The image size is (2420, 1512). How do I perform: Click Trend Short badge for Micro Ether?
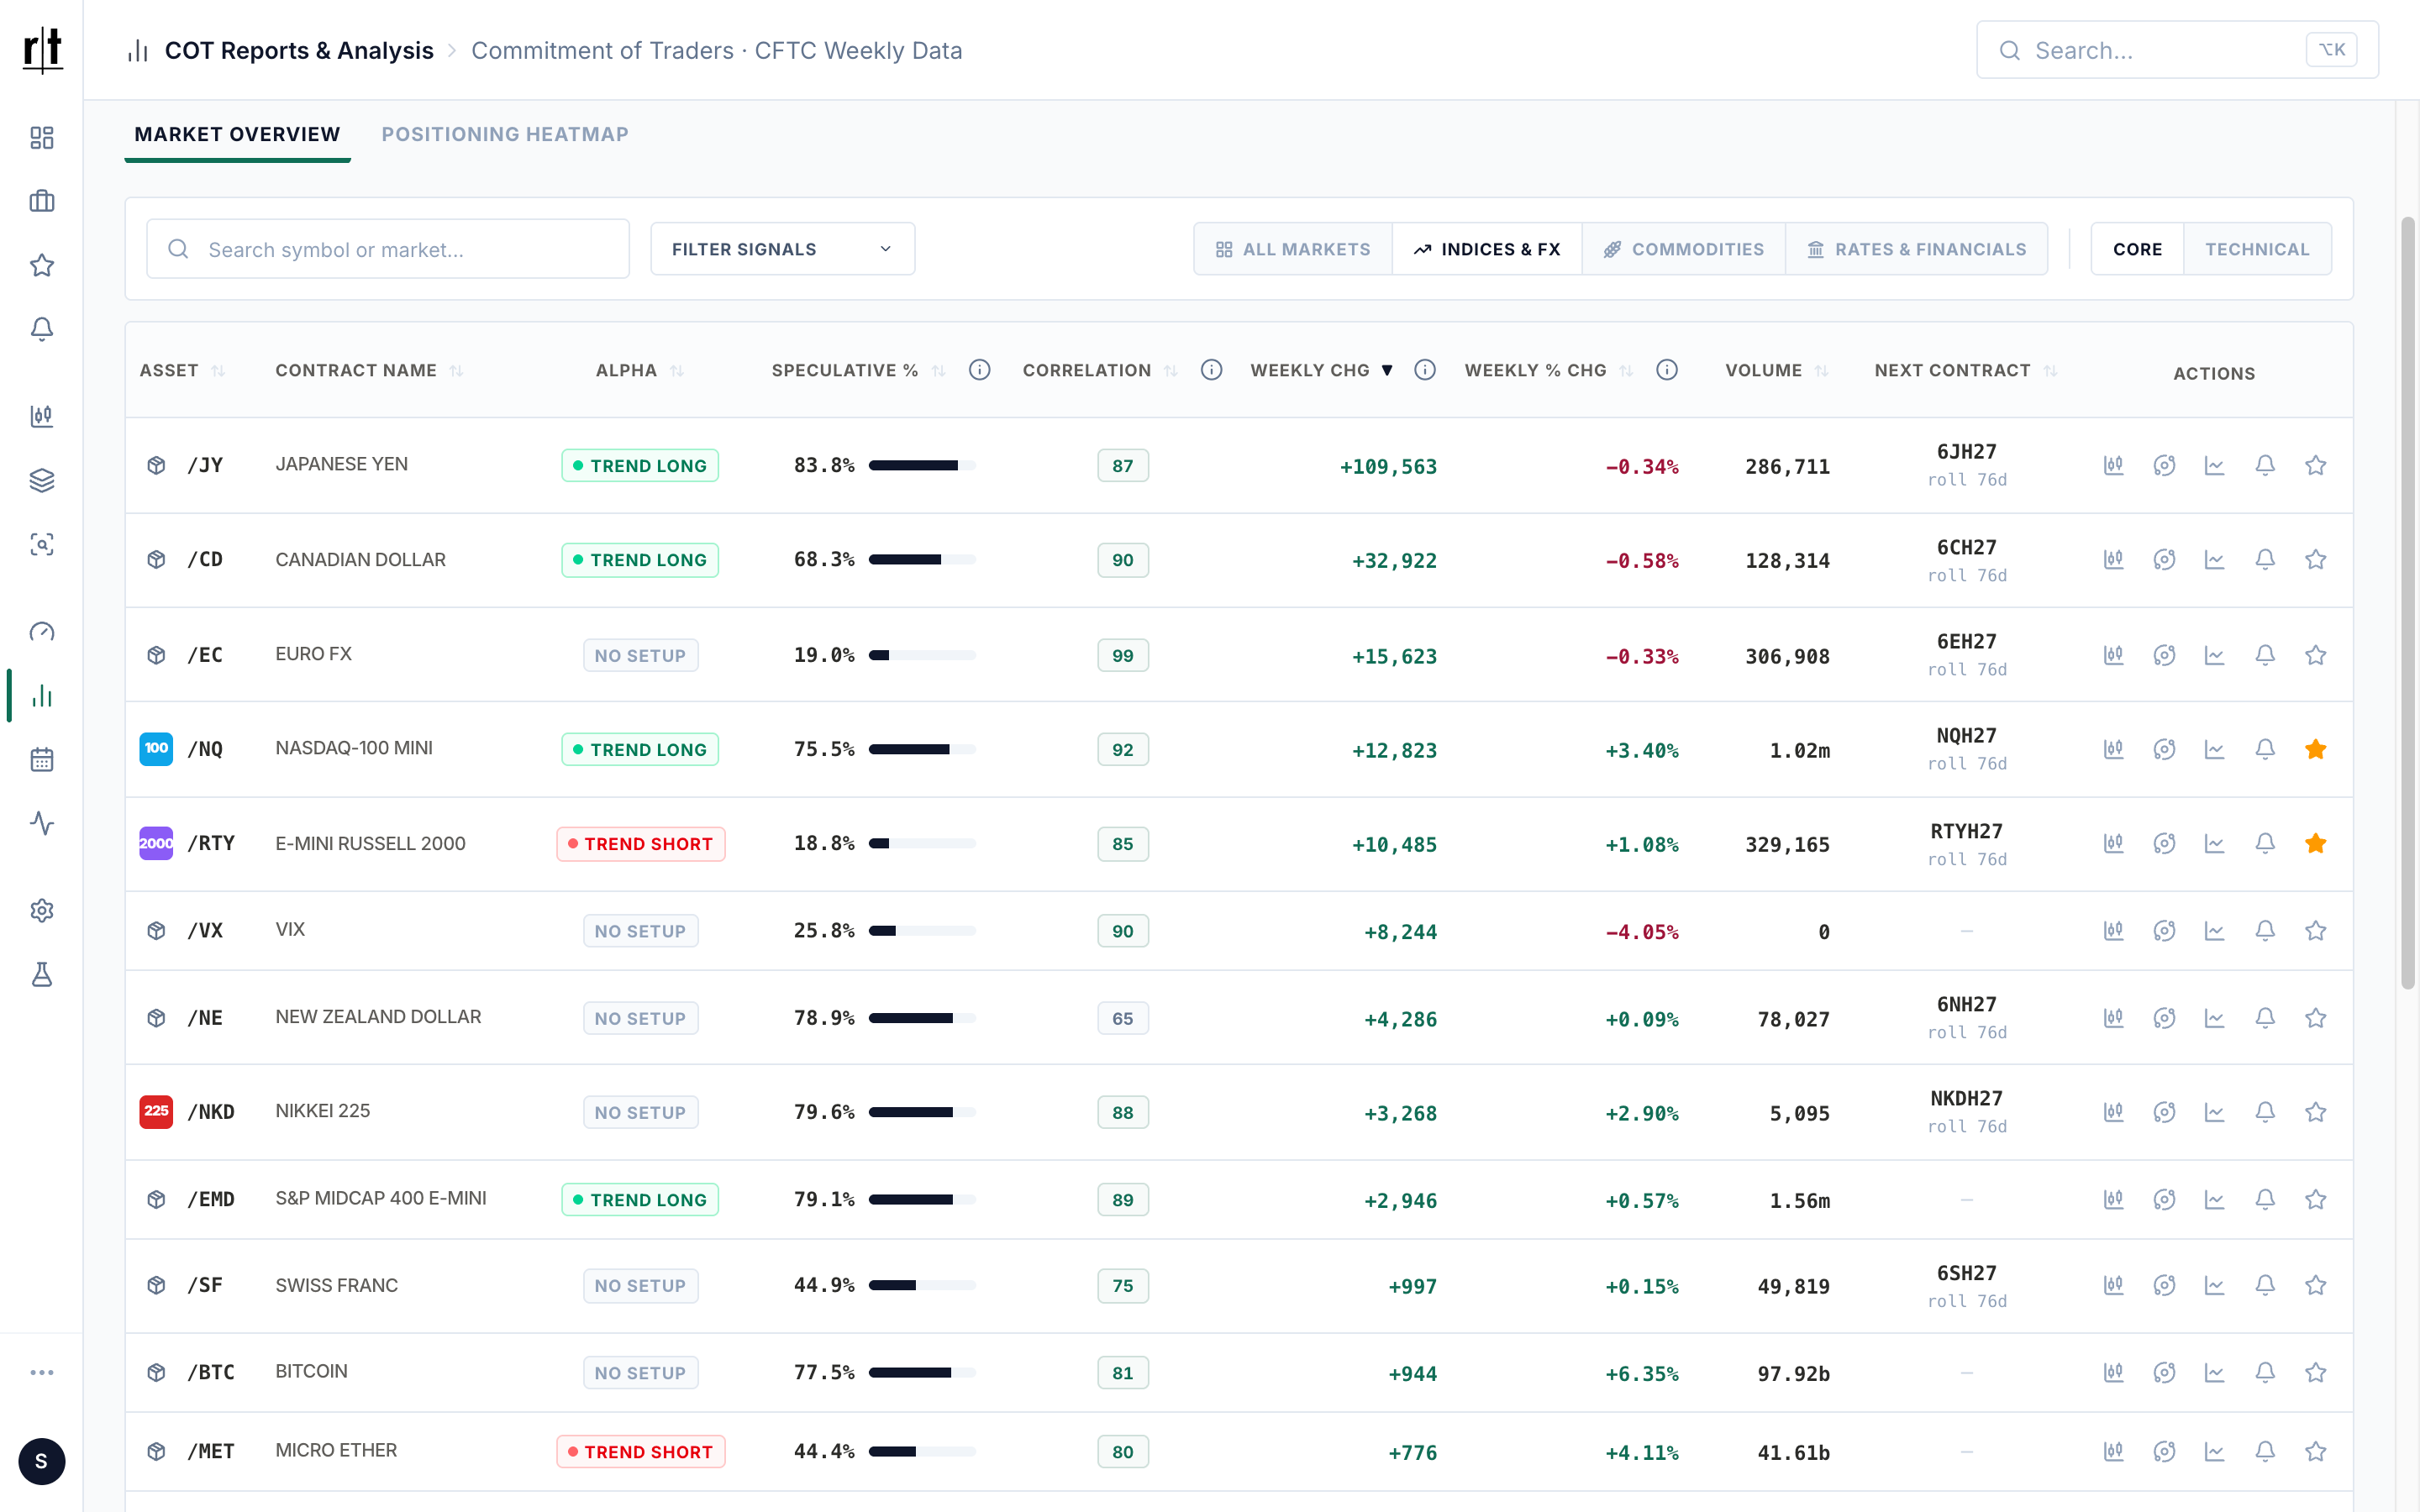tap(640, 1451)
